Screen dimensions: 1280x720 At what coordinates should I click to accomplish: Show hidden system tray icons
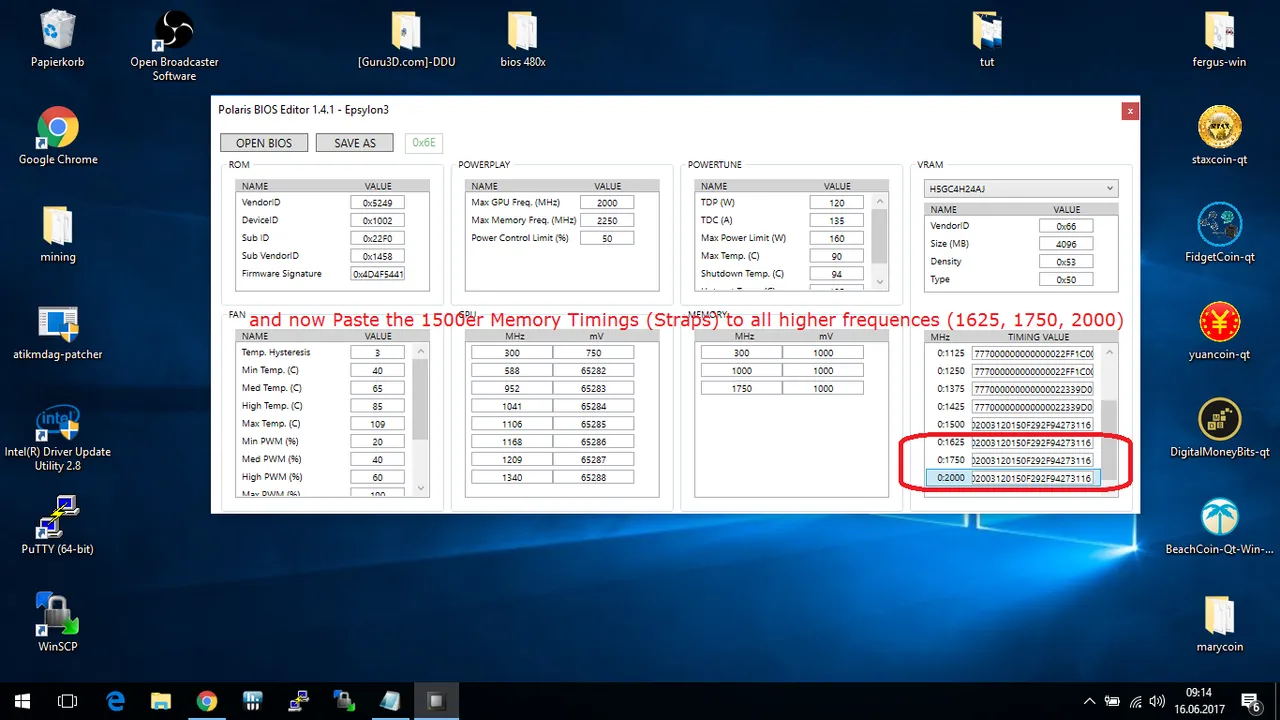click(x=1089, y=701)
